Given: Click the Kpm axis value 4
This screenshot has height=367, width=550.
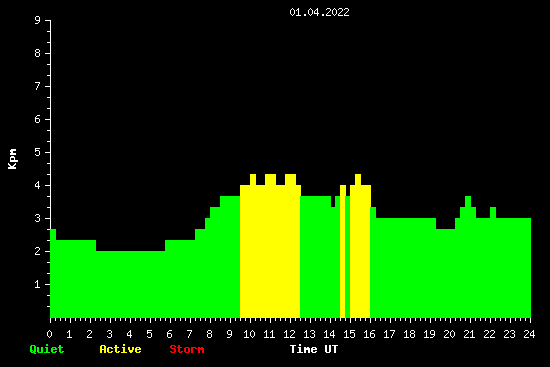Looking at the screenshot, I should tap(38, 185).
